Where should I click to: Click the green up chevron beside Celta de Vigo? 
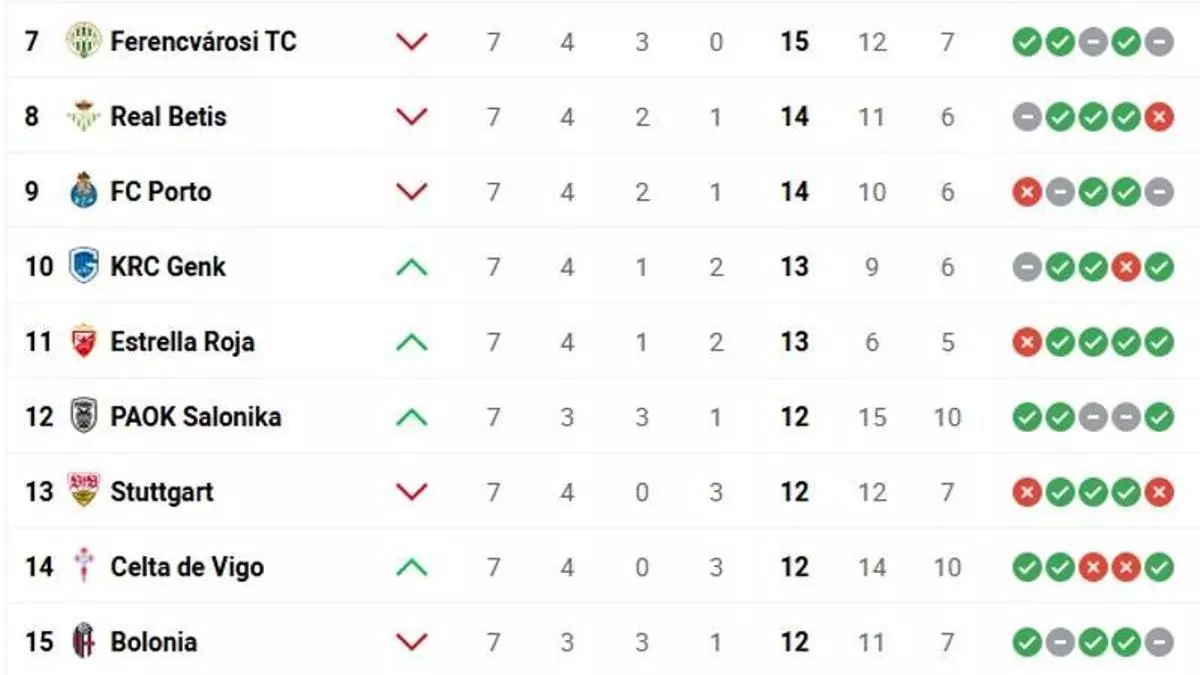(410, 567)
